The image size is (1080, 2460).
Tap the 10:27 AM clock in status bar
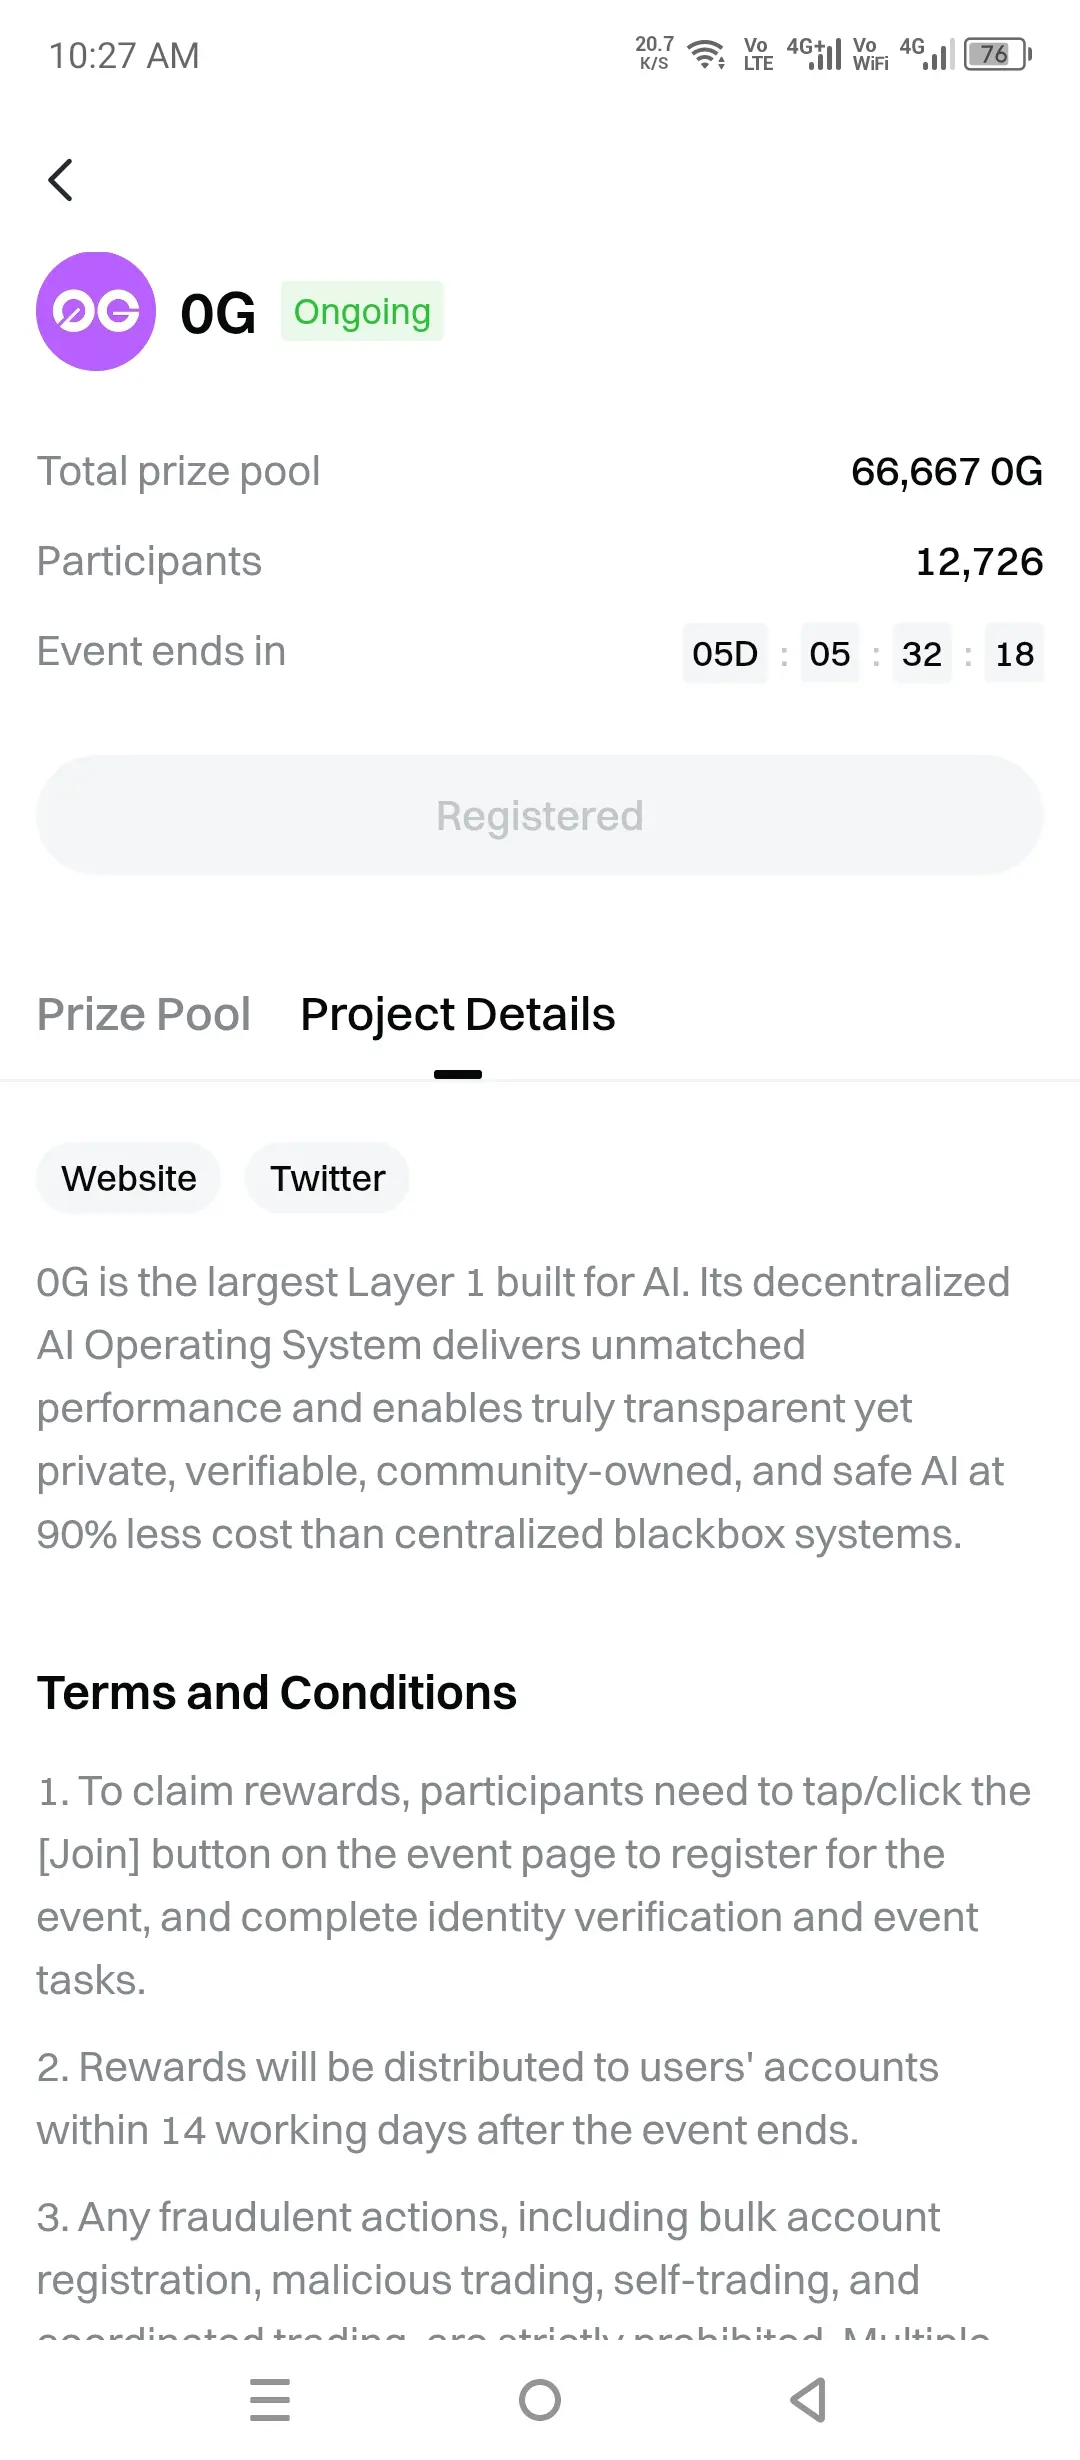tap(124, 55)
